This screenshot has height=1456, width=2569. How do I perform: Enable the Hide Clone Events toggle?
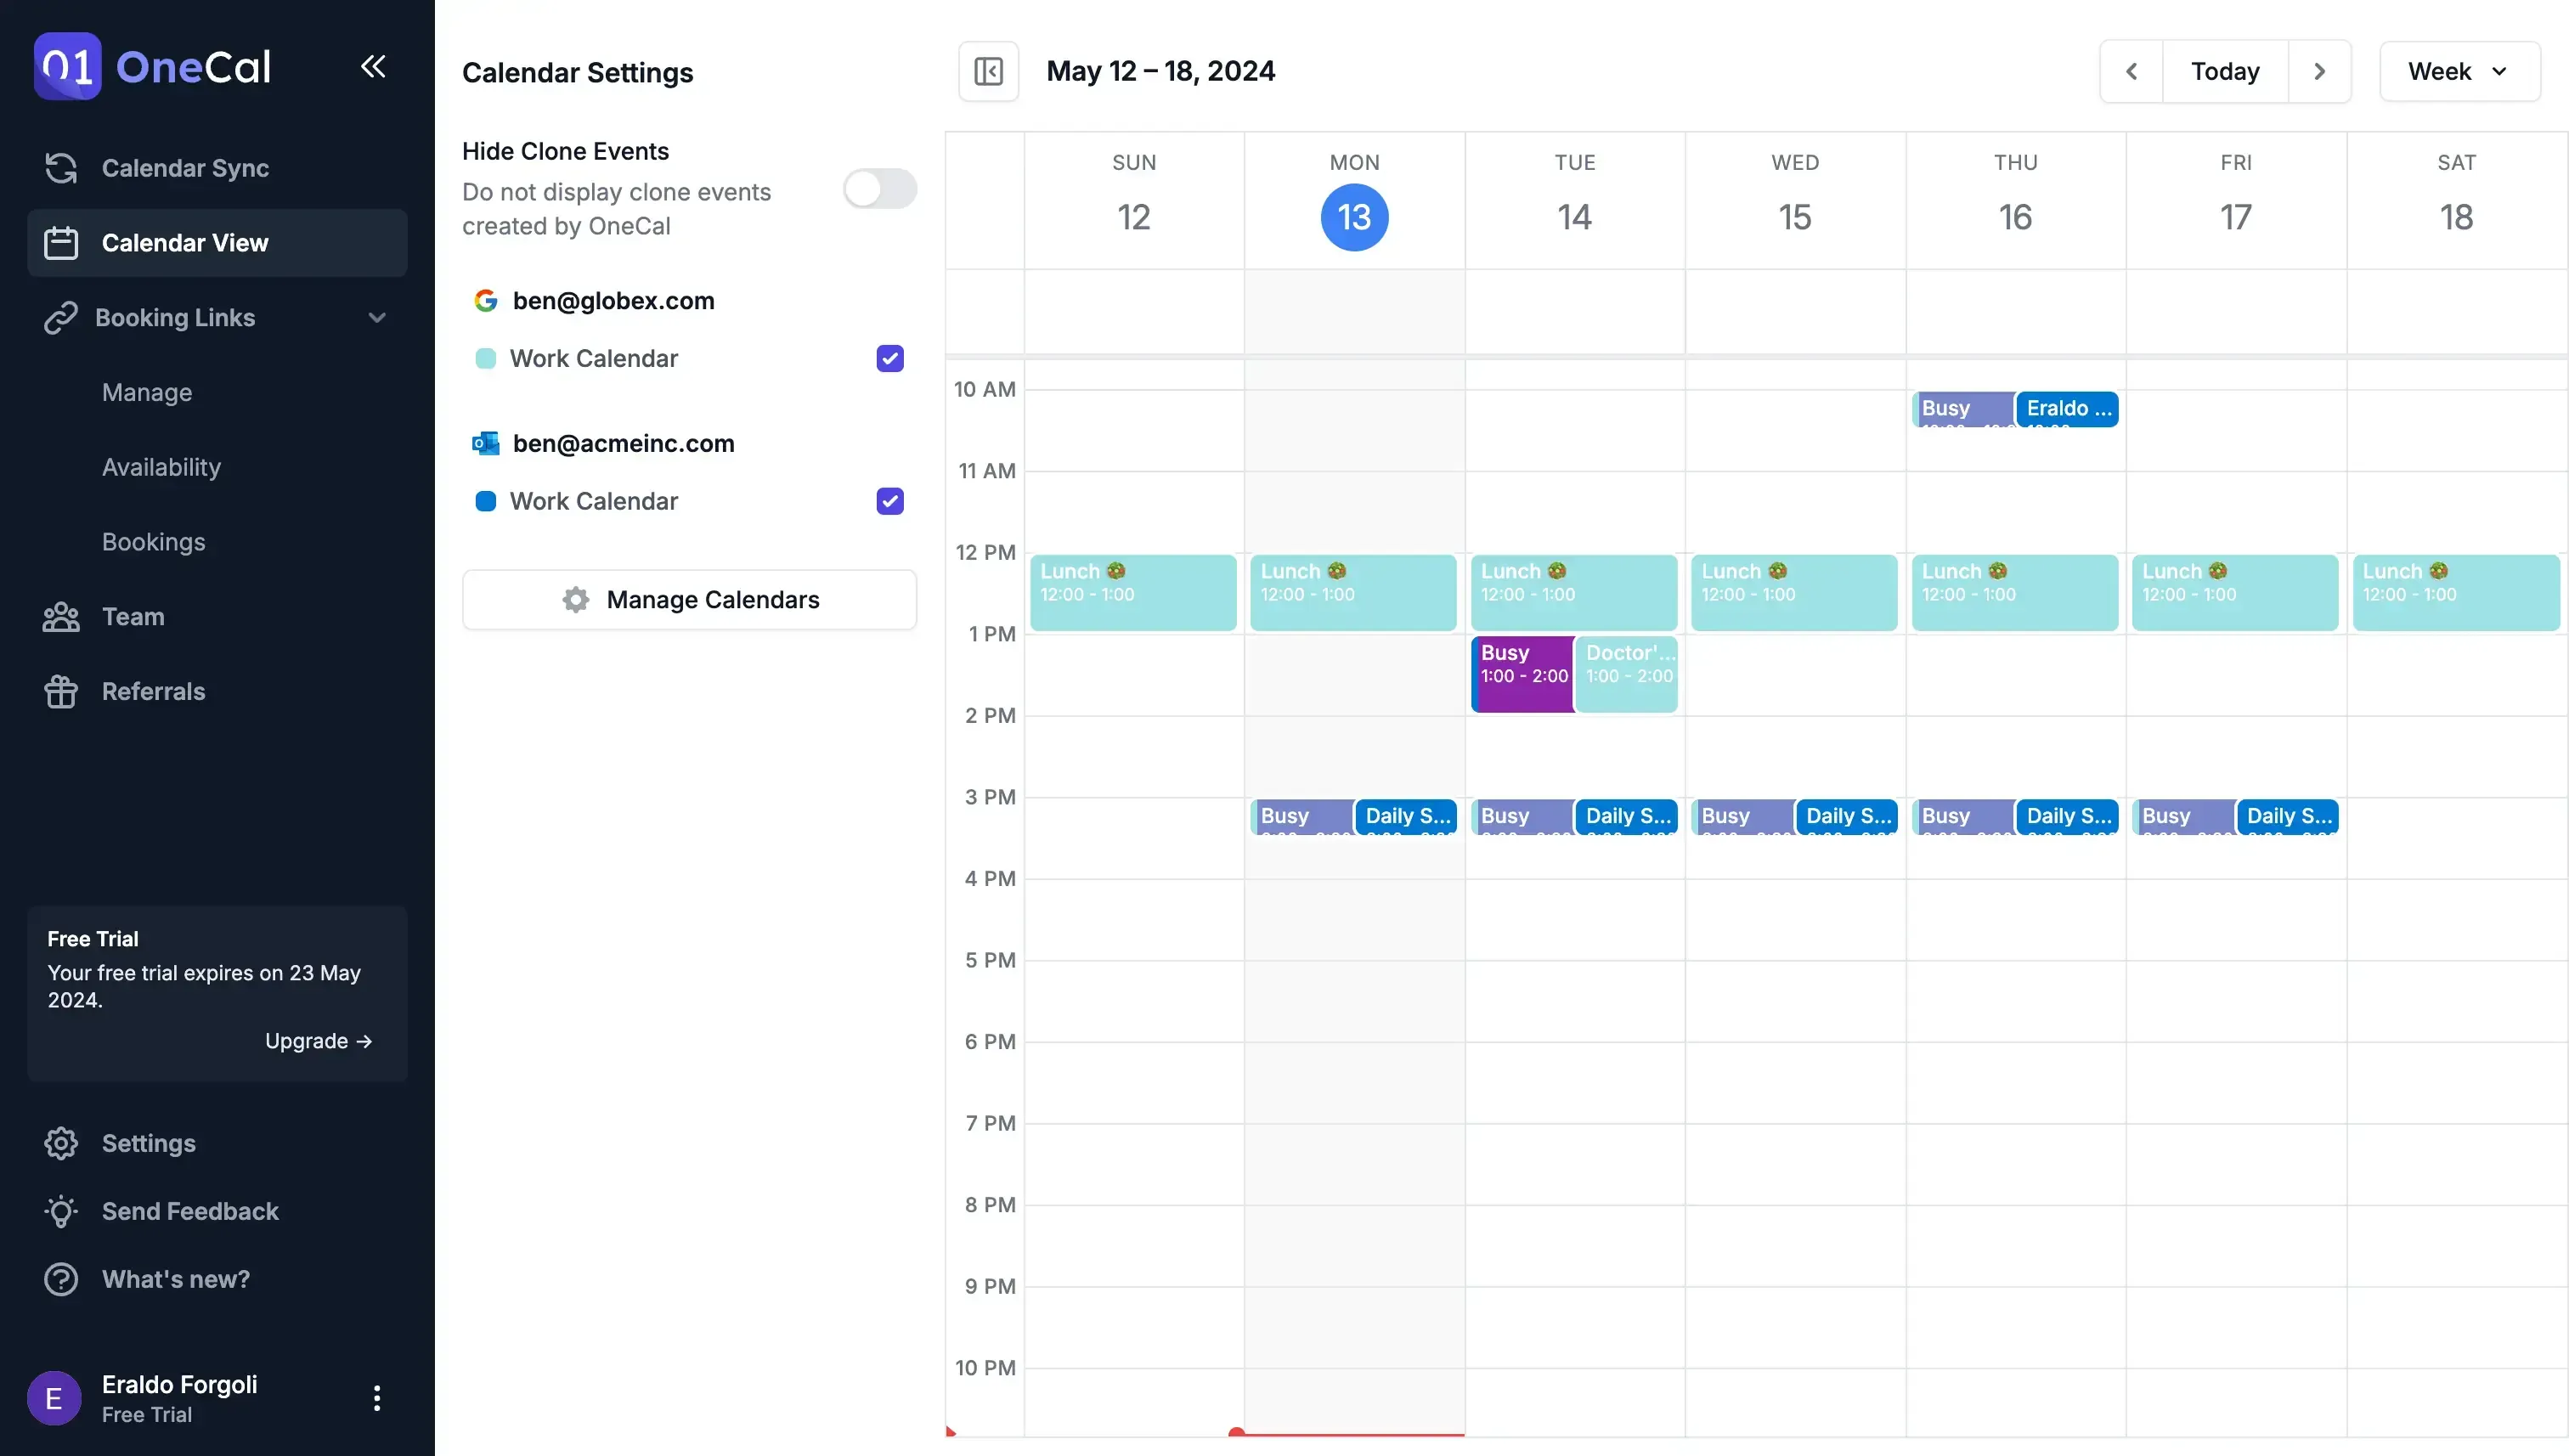coord(879,188)
